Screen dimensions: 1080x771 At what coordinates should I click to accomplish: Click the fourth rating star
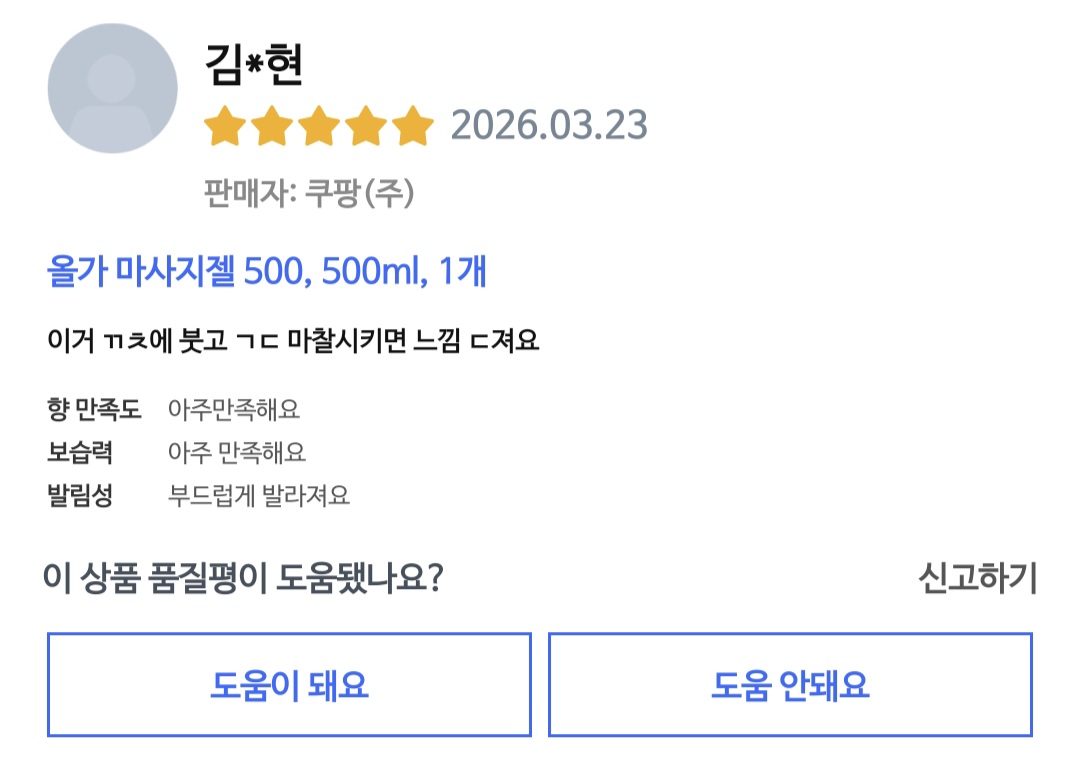364,127
